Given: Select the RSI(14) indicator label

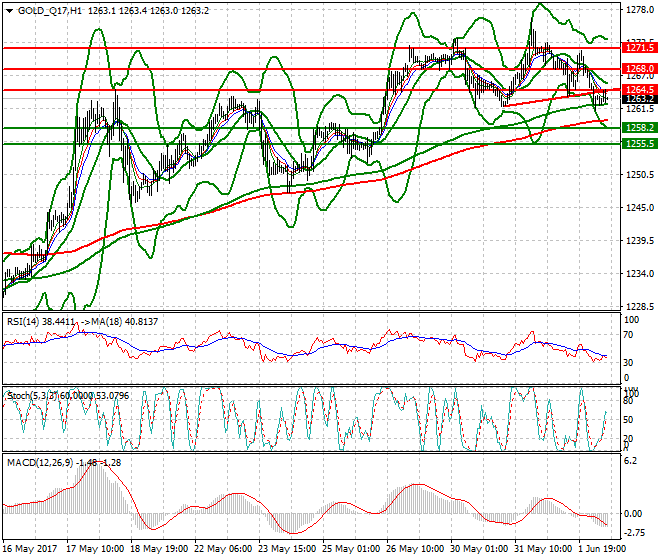Looking at the screenshot, I should [23, 322].
